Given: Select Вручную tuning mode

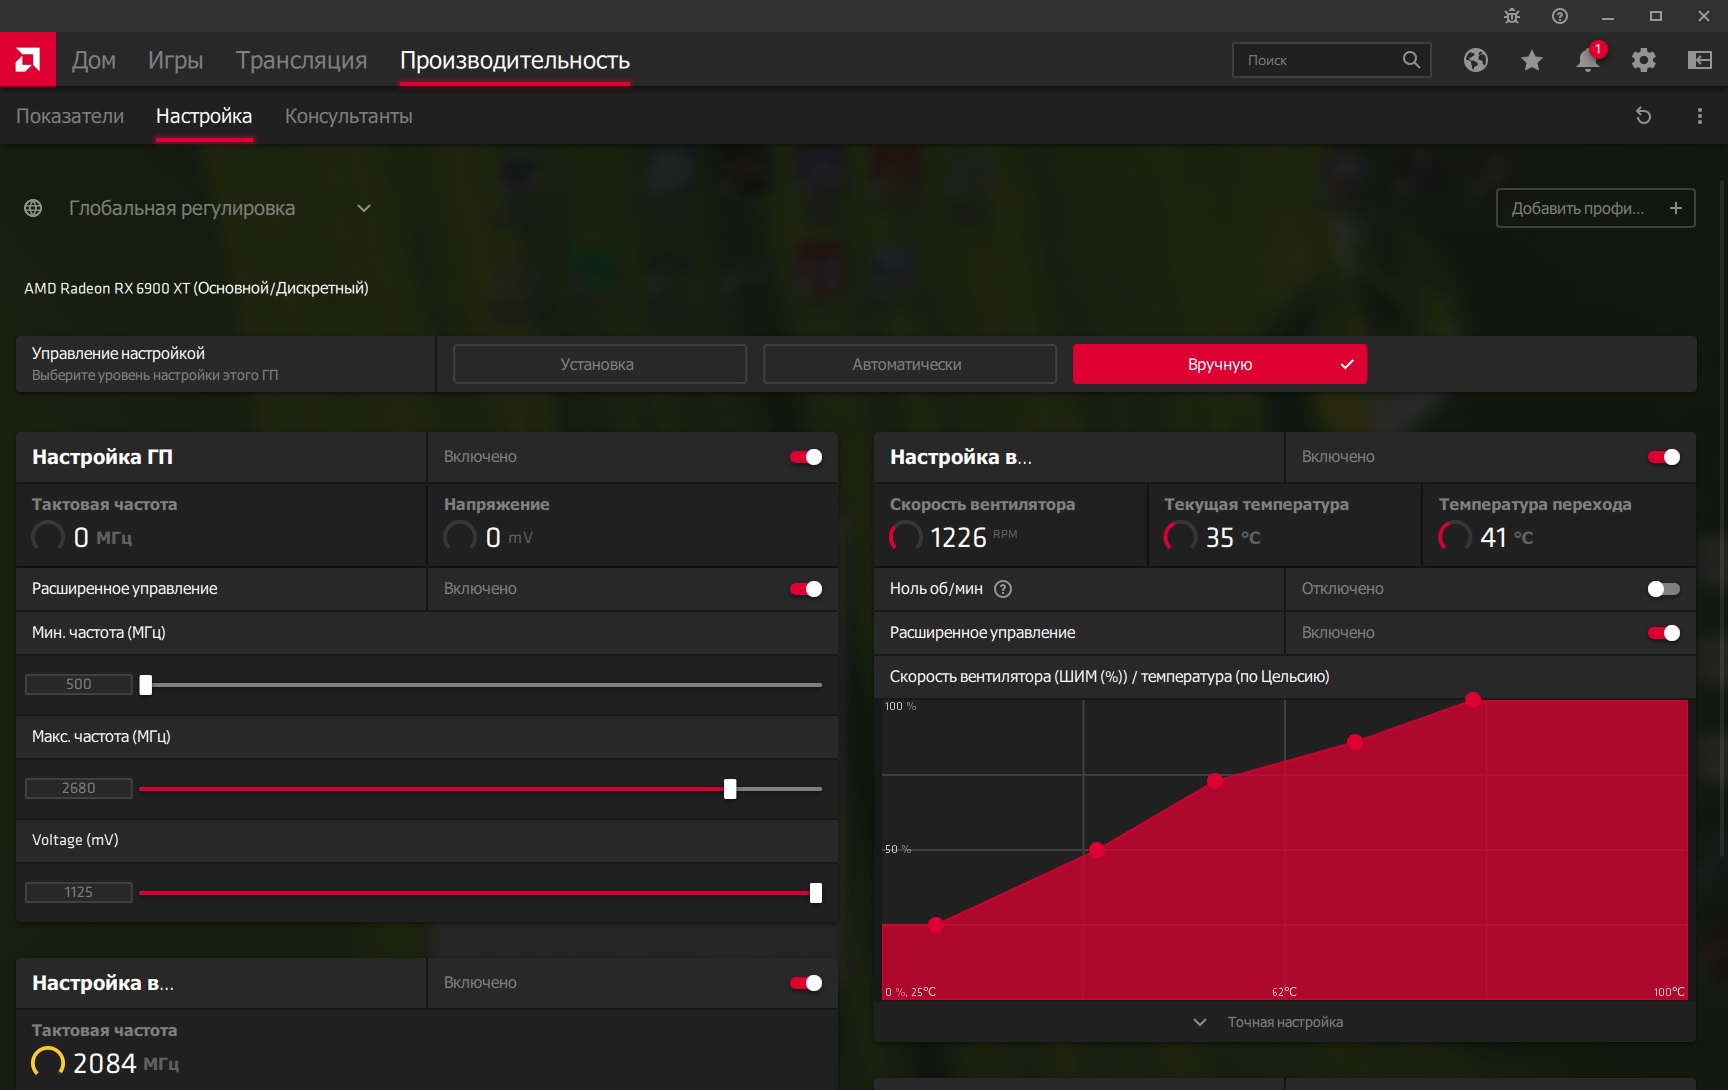Looking at the screenshot, I should point(1220,364).
